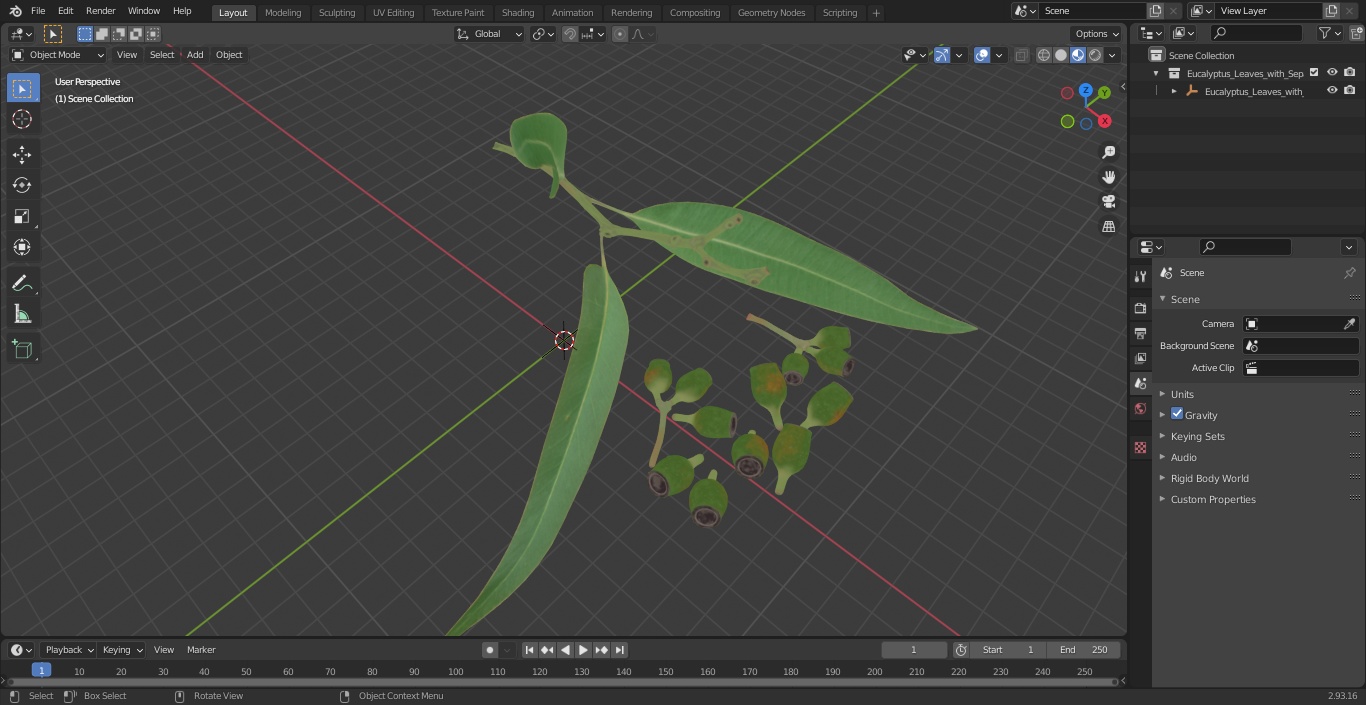1366x705 pixels.
Task: Switch to wireframe viewport shading
Action: click(x=1044, y=55)
